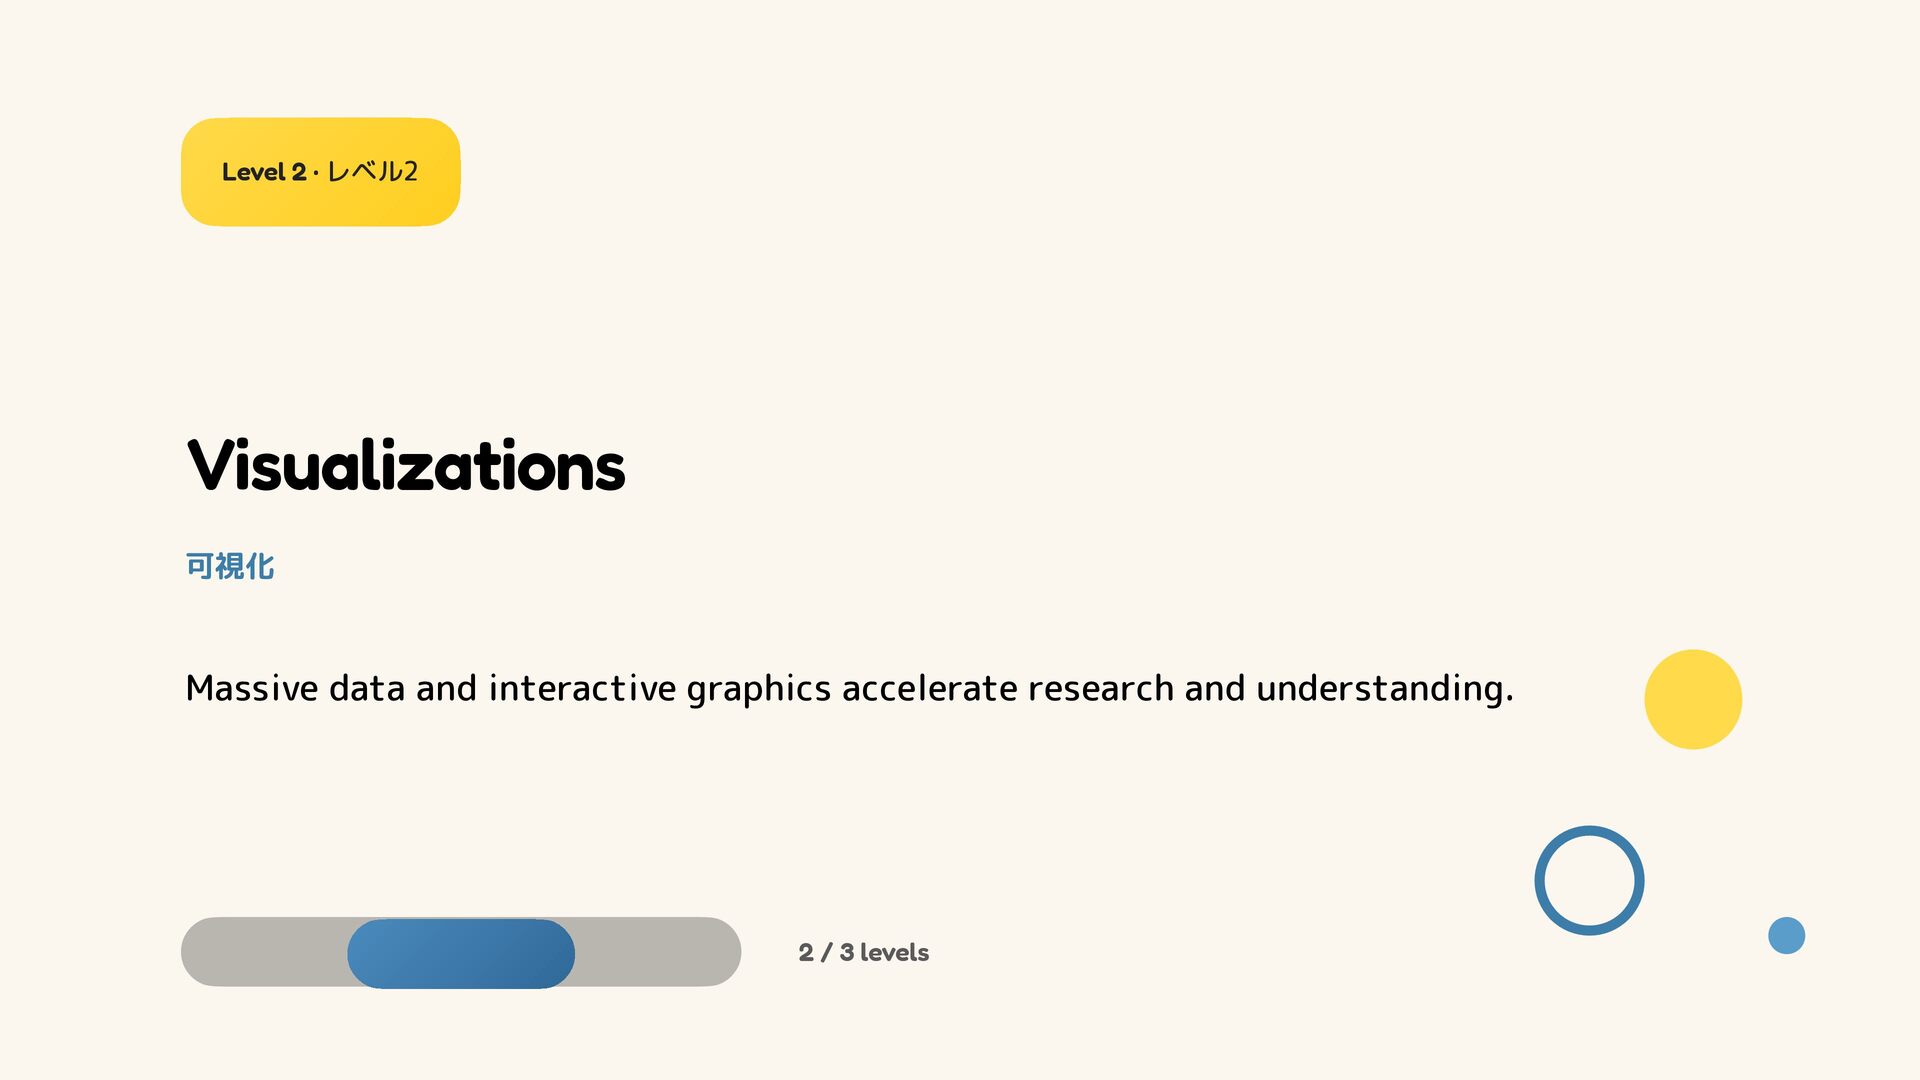Screen dimensions: 1920x1080
Task: Select the "2 / 3 levels" label
Action: pyautogui.click(x=864, y=952)
